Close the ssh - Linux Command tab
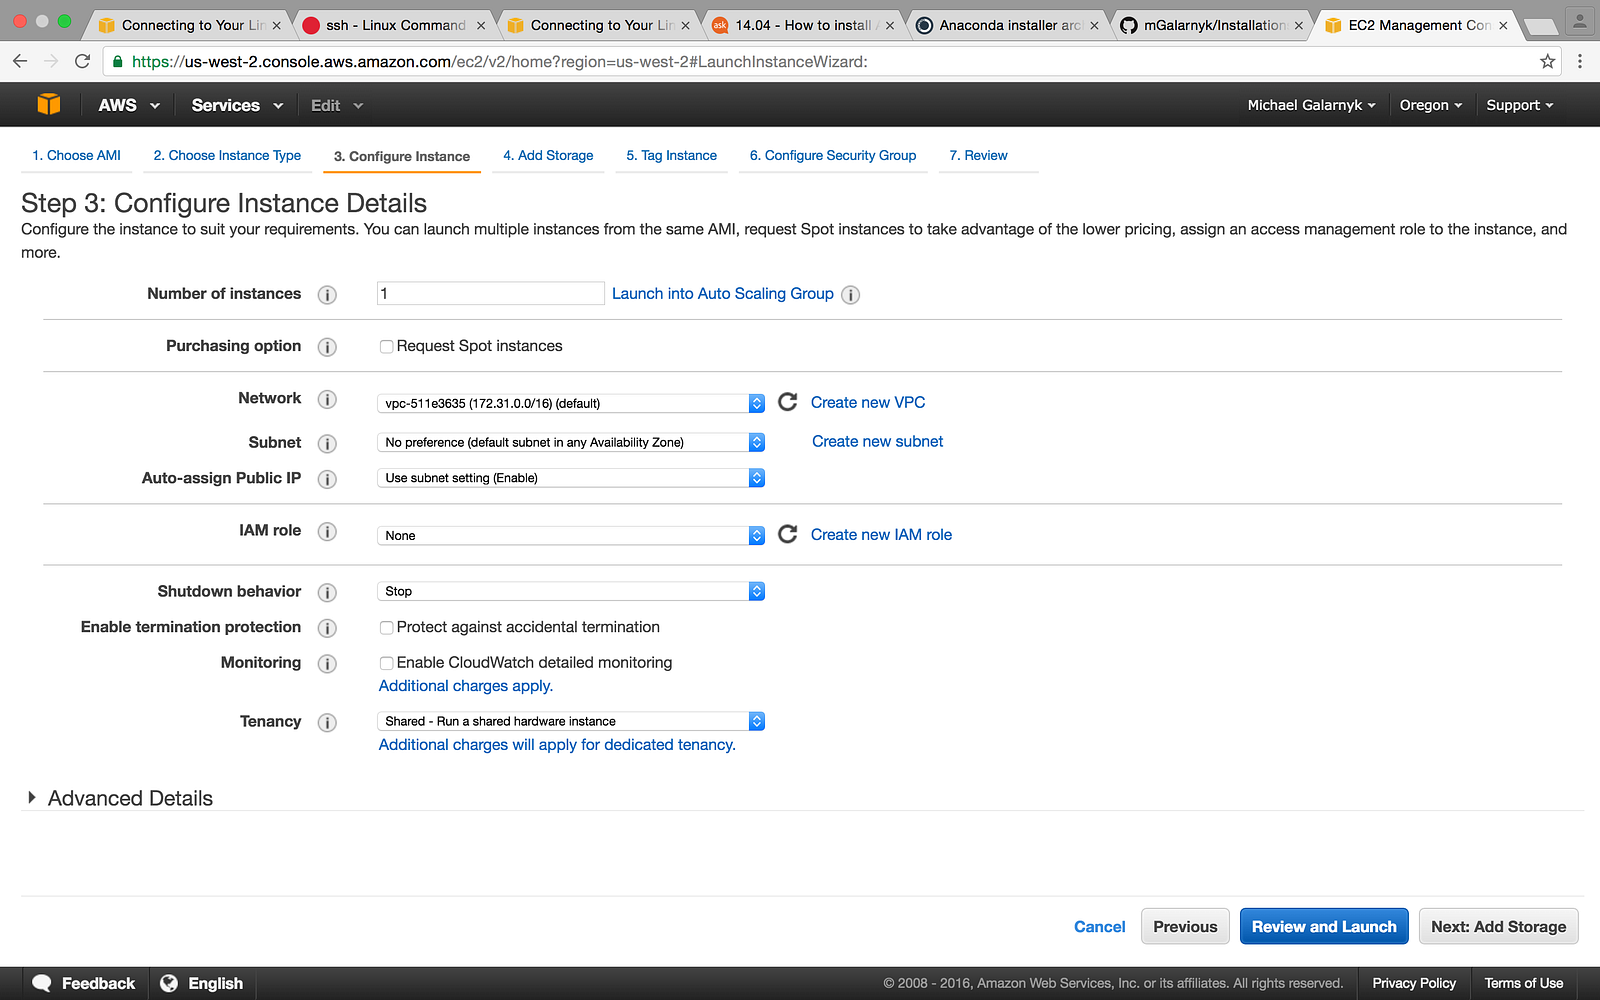This screenshot has width=1600, height=1000. (x=481, y=25)
